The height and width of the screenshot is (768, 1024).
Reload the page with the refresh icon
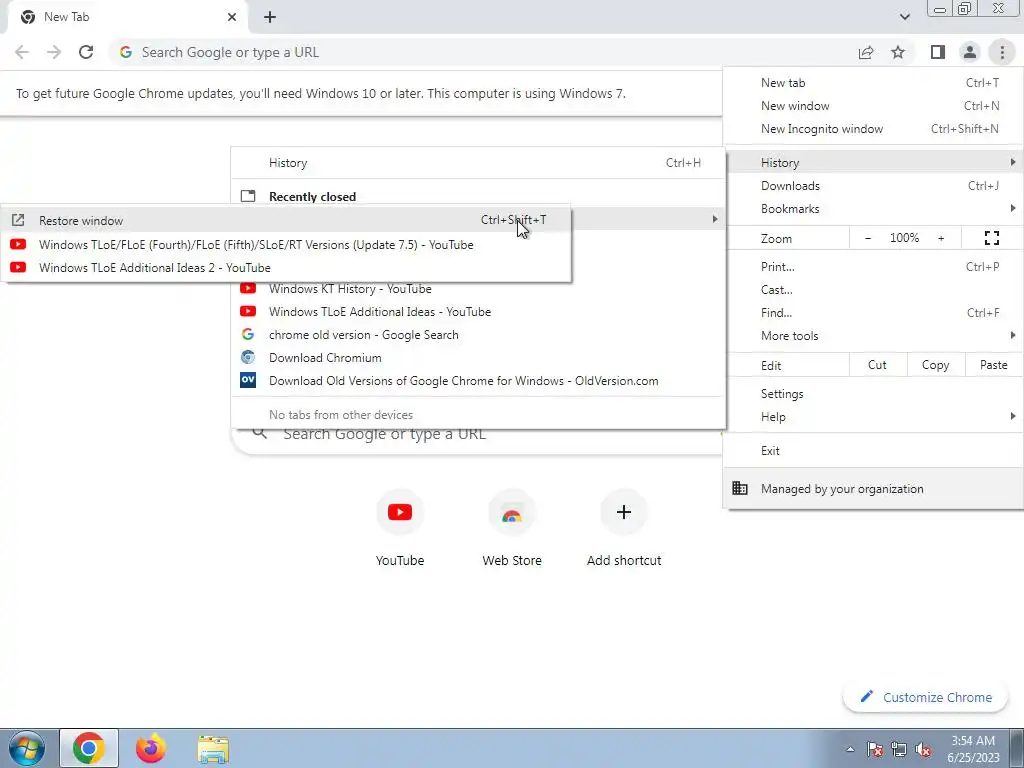(86, 52)
